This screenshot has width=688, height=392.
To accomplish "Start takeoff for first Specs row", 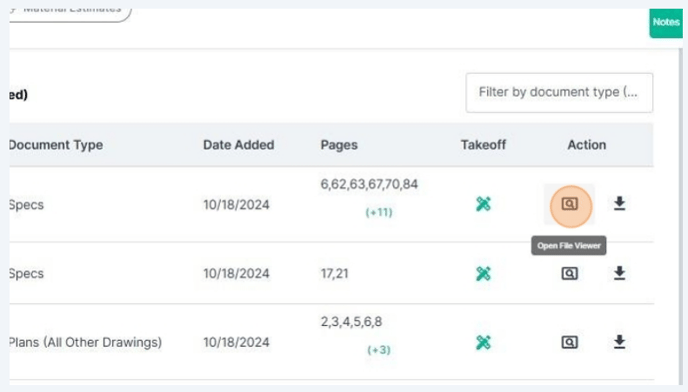I will 483,204.
